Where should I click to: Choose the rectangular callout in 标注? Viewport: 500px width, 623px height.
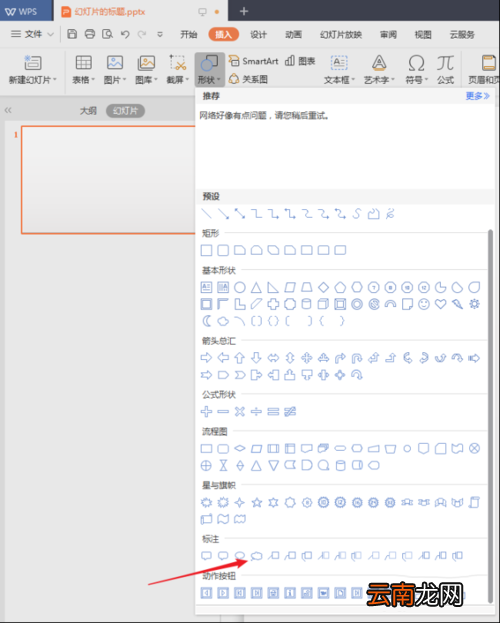coord(206,555)
